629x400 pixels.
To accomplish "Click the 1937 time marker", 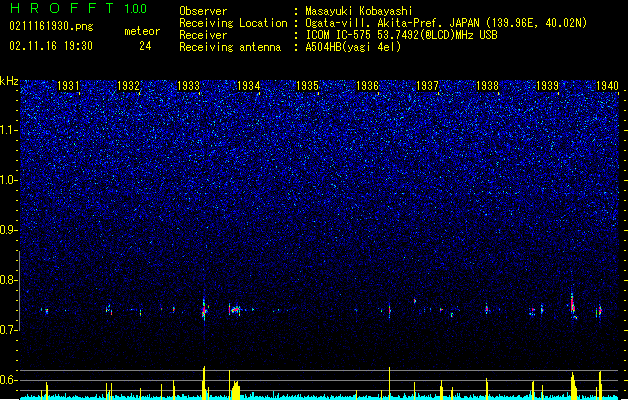I will 428,85.
